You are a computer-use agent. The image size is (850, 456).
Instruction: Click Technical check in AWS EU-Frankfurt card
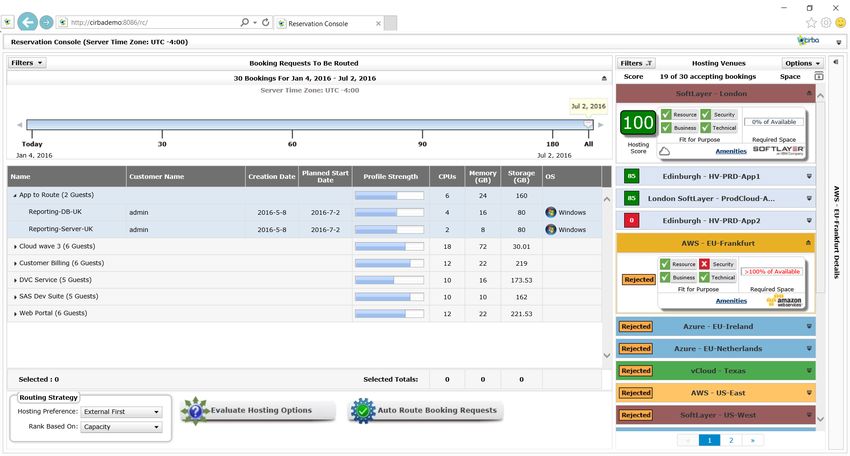tap(704, 277)
